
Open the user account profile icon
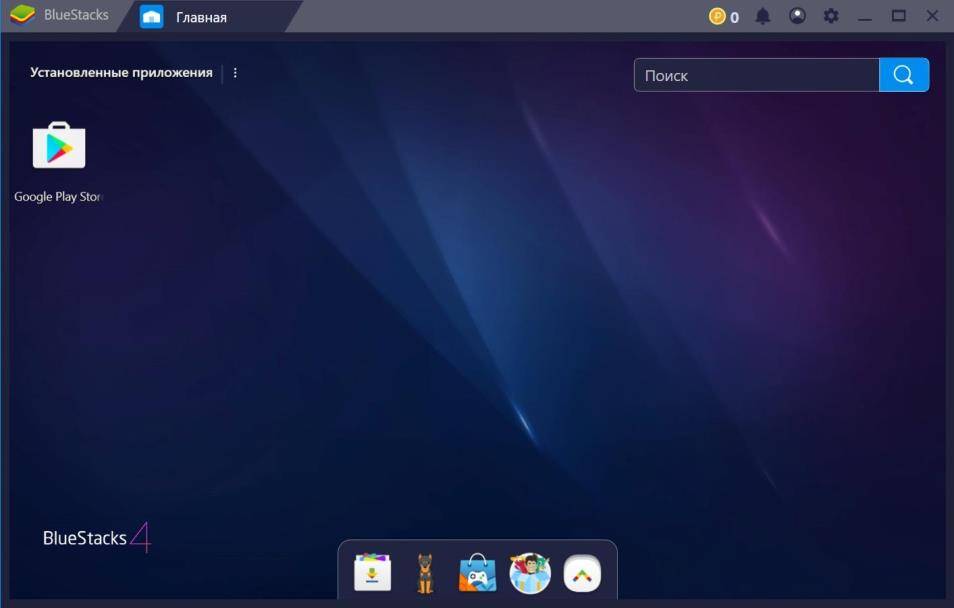[x=797, y=16]
